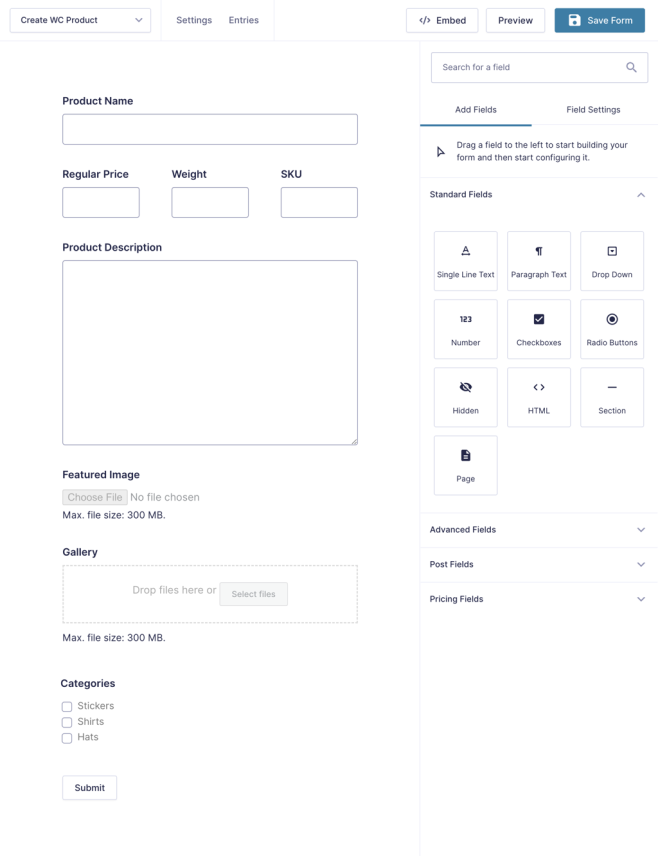
Task: Switch to the Field Settings tab
Action: pos(593,110)
